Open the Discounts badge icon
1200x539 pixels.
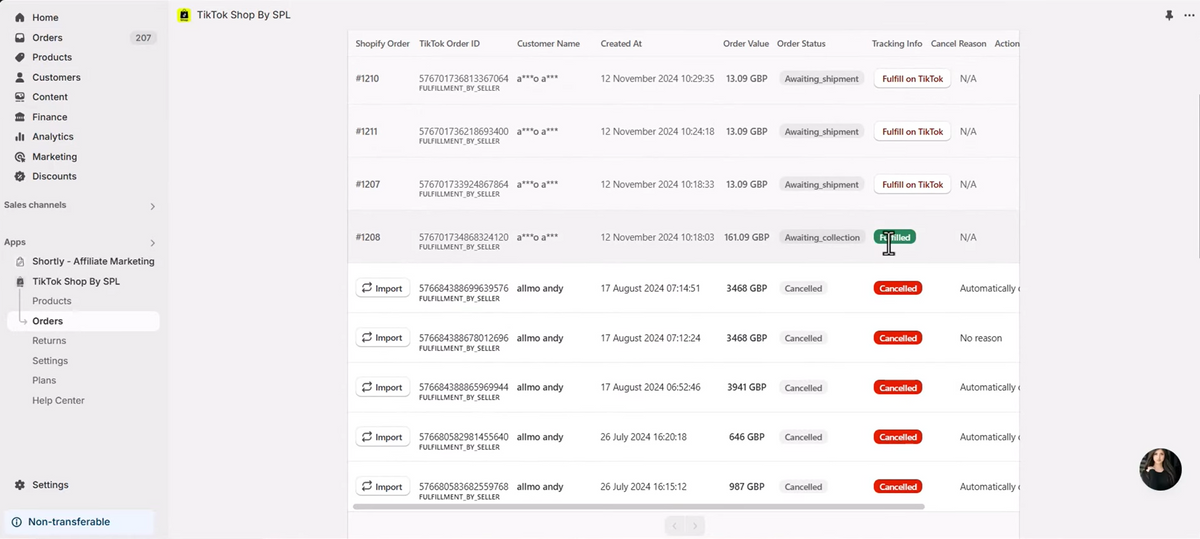coord(20,176)
